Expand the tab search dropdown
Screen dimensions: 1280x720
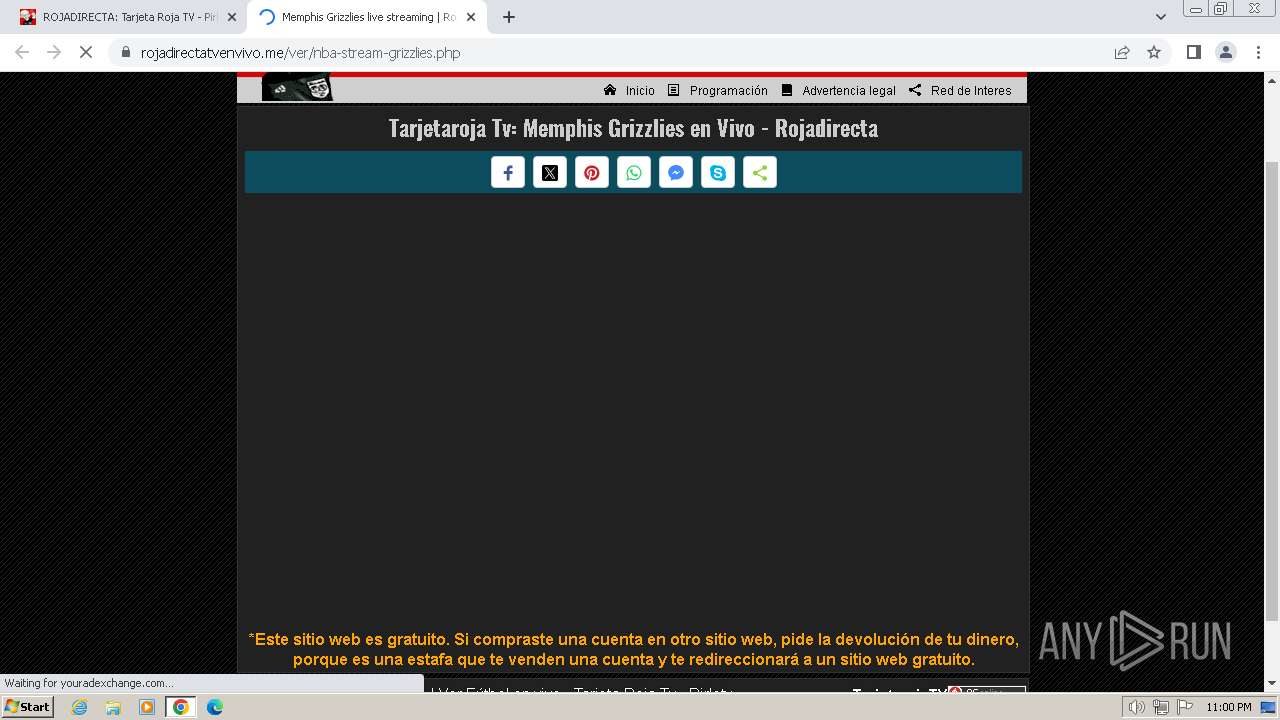tap(1161, 17)
